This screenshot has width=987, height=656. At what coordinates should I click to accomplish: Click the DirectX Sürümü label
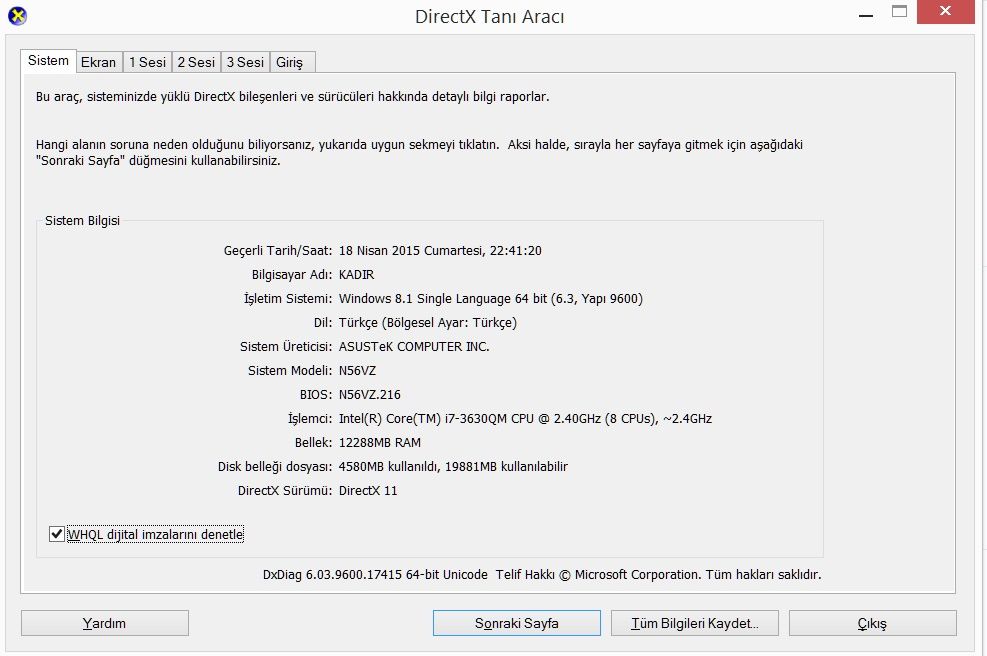285,490
